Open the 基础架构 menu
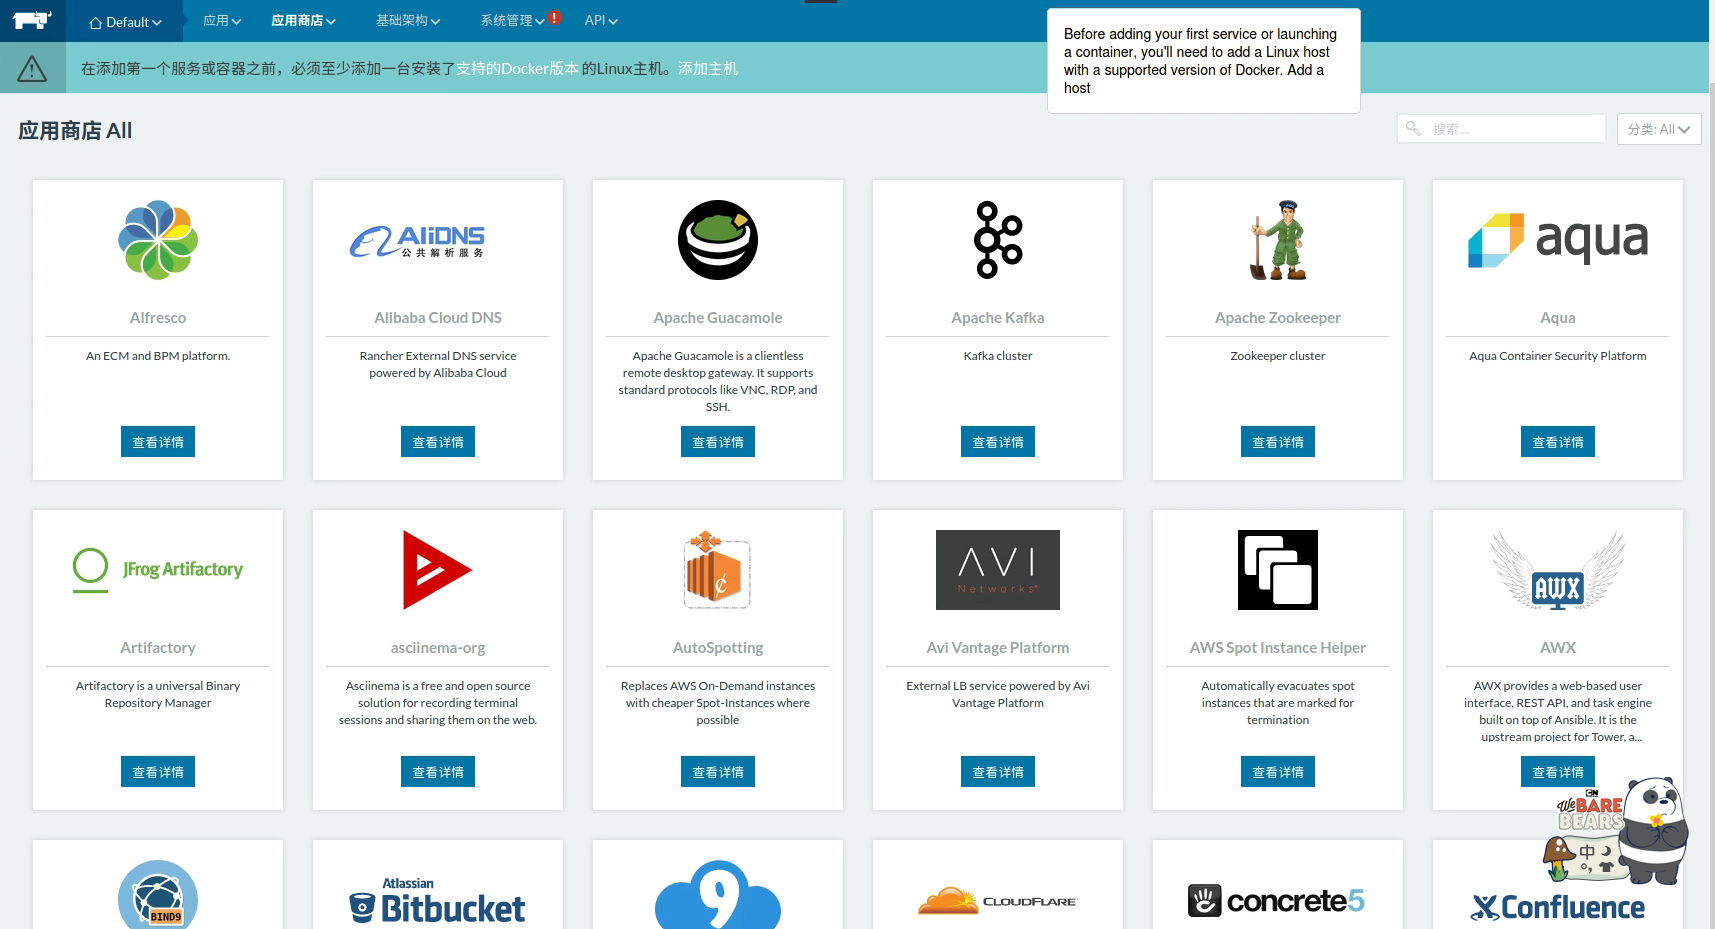The width and height of the screenshot is (1715, 929). (408, 21)
